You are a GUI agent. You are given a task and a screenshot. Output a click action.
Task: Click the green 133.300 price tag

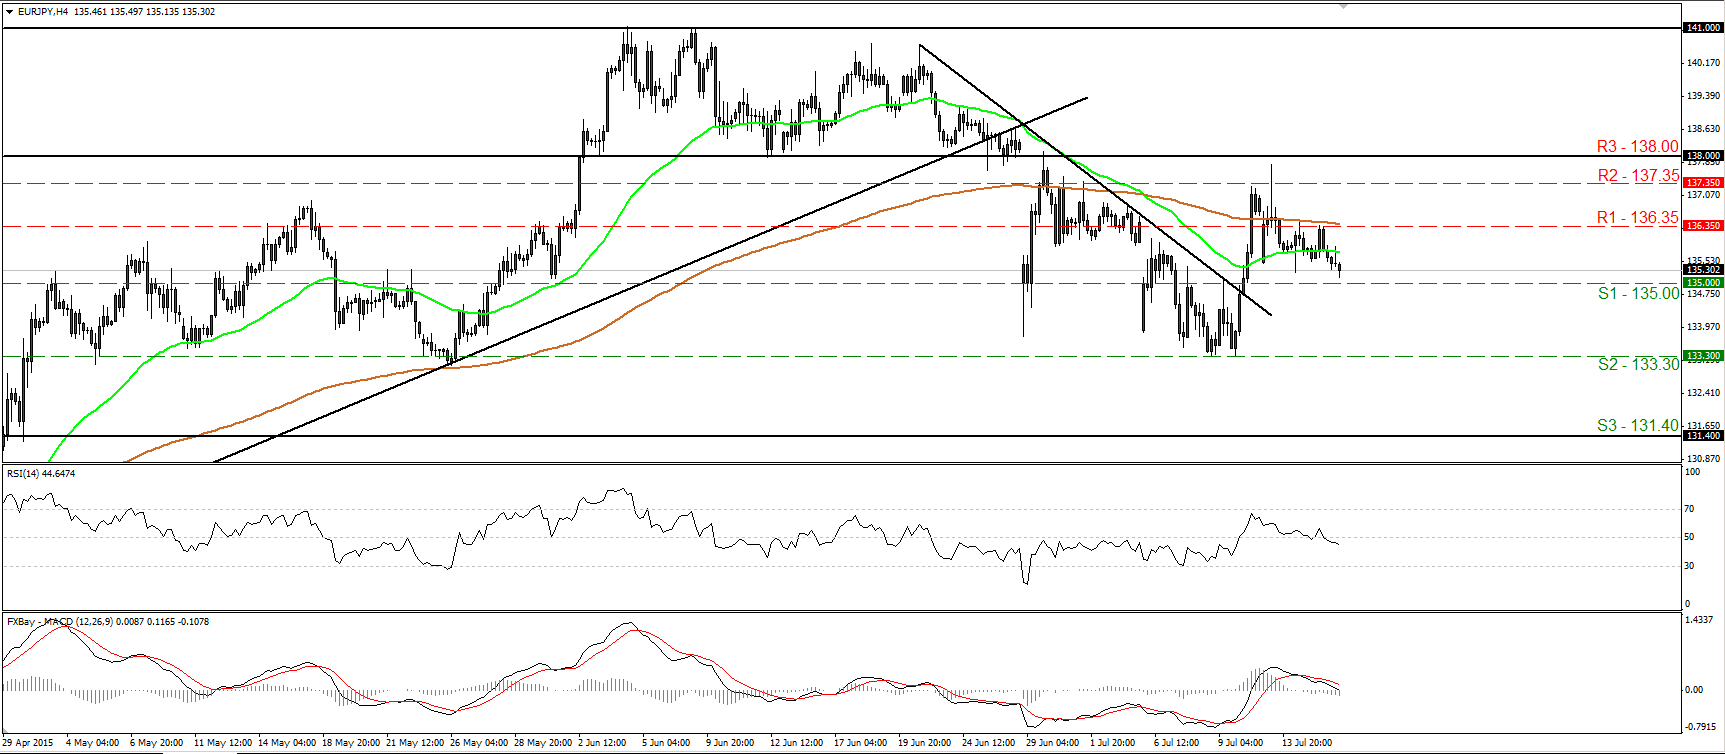(1703, 356)
